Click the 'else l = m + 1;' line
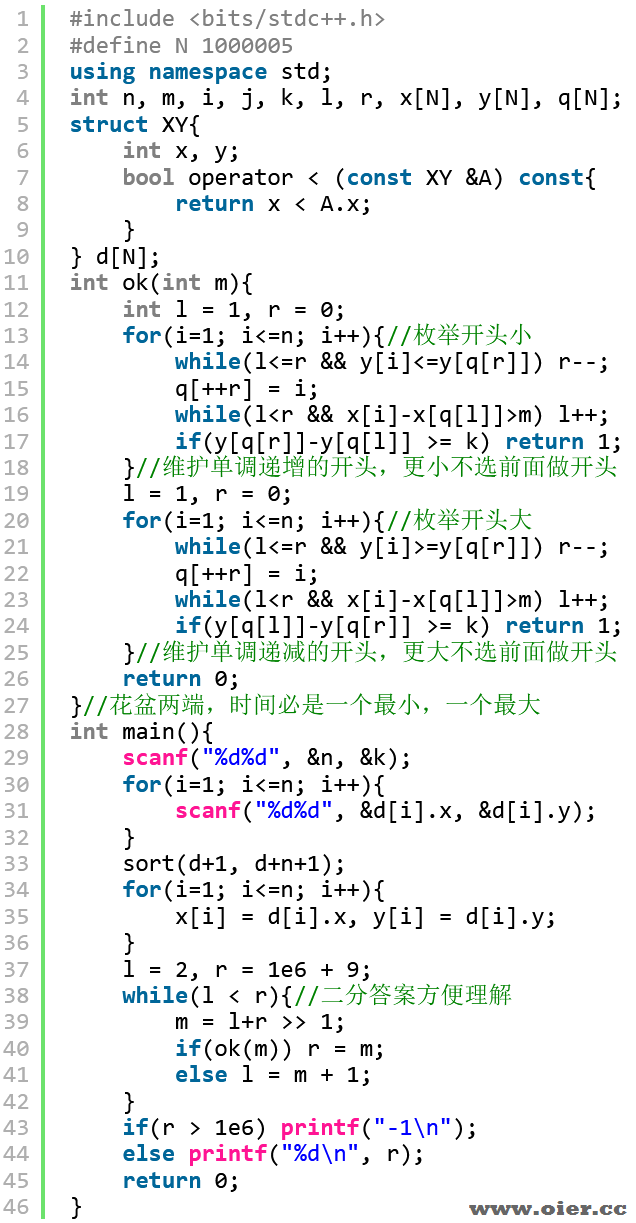Viewport: 636px width, 1223px height. (x=273, y=1074)
